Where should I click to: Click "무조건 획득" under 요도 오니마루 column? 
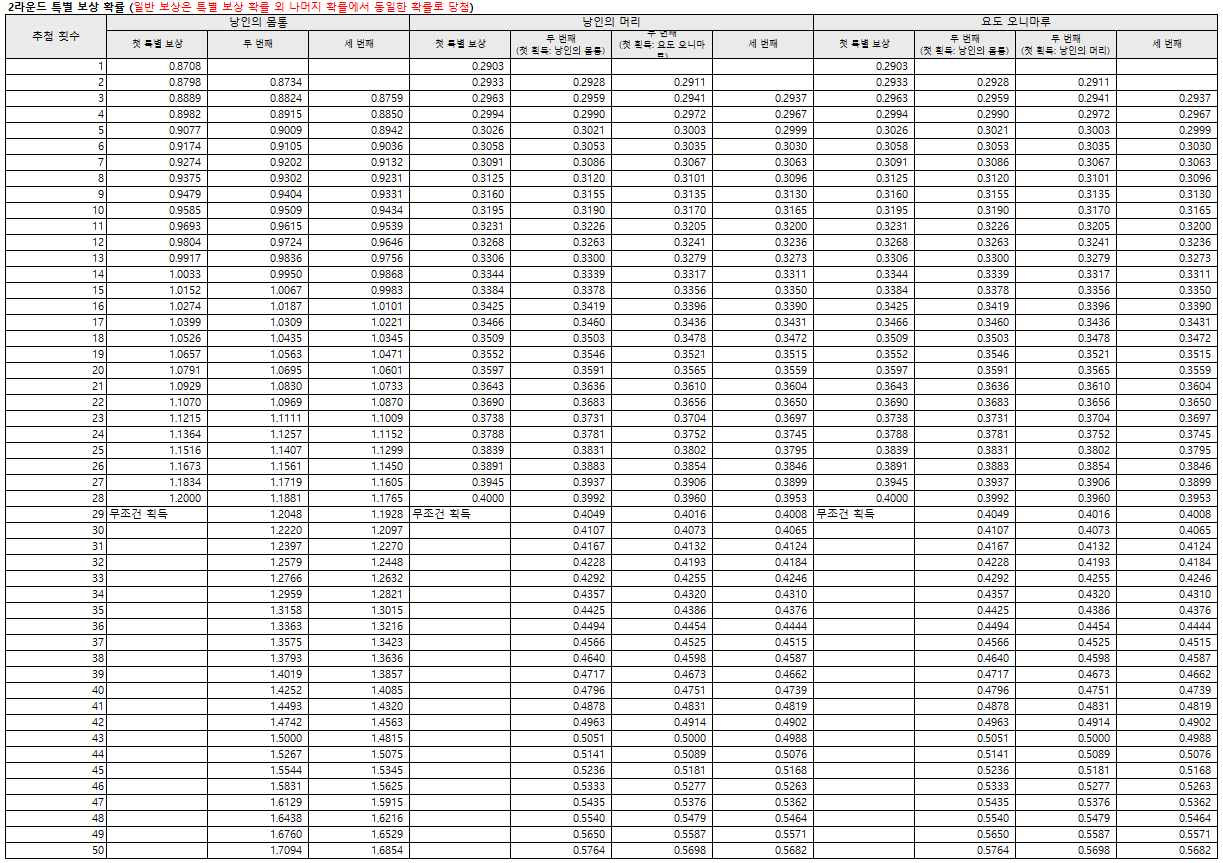845,514
